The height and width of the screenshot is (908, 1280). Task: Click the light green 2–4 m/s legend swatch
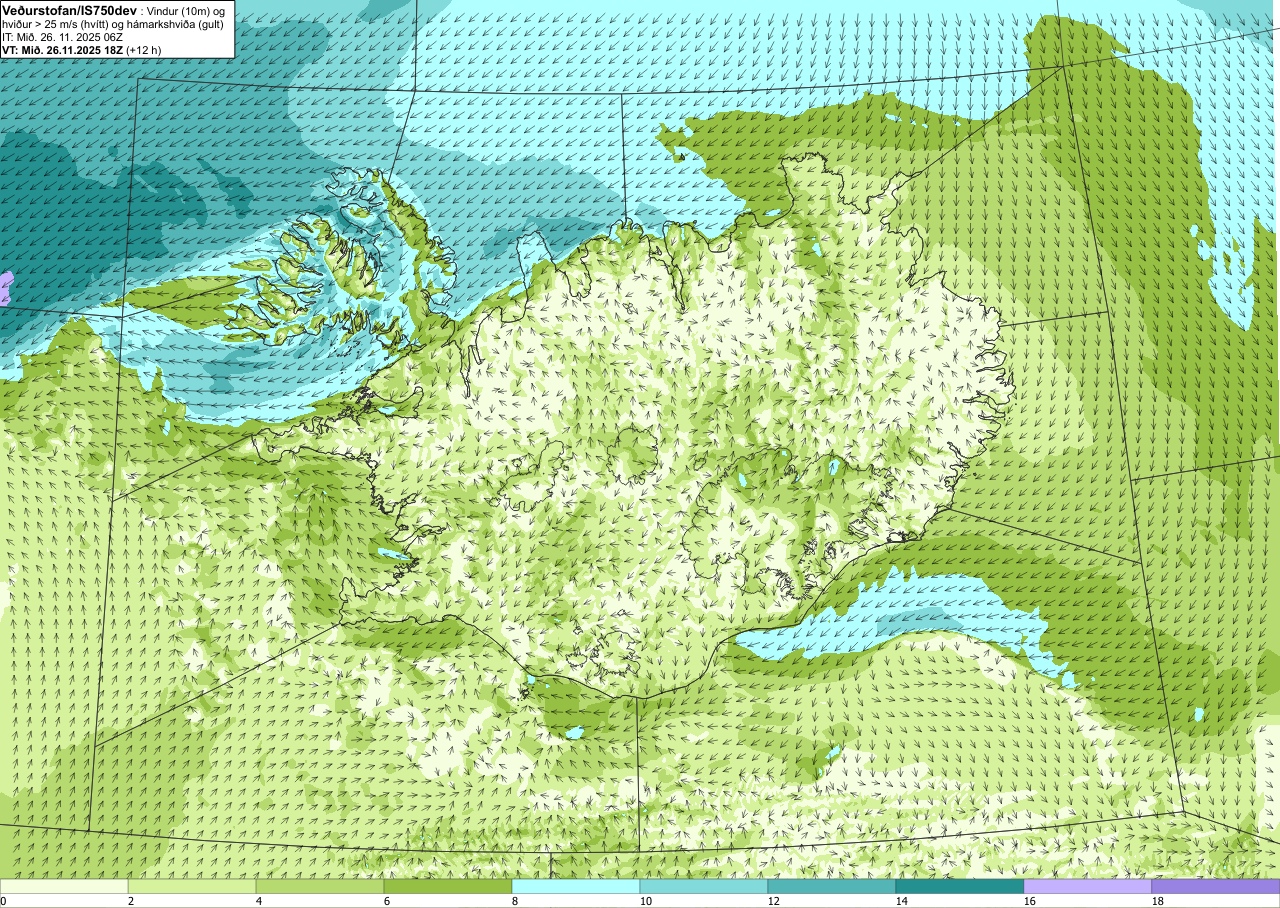click(x=192, y=886)
